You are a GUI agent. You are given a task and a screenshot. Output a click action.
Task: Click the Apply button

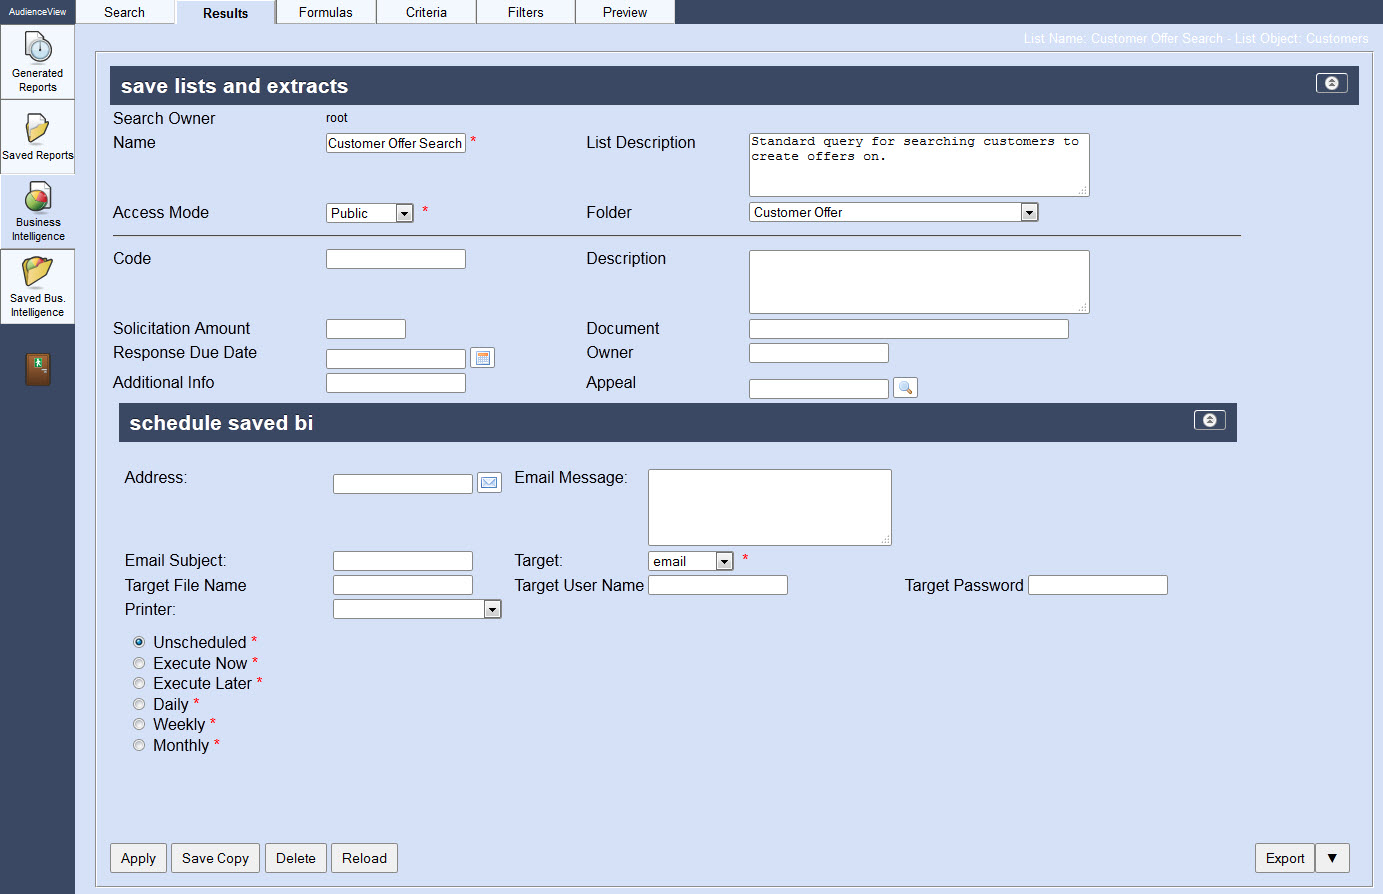(138, 858)
